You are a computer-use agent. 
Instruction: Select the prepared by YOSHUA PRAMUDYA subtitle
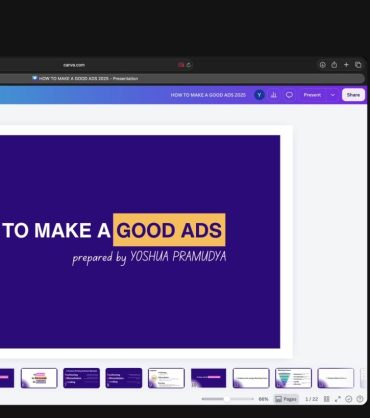pyautogui.click(x=149, y=257)
